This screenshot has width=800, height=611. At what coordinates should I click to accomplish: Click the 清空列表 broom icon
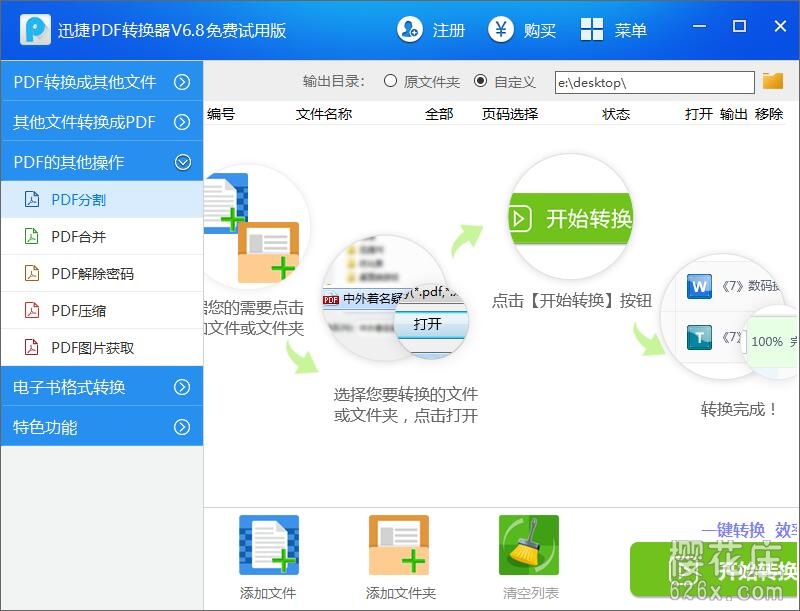click(x=529, y=545)
